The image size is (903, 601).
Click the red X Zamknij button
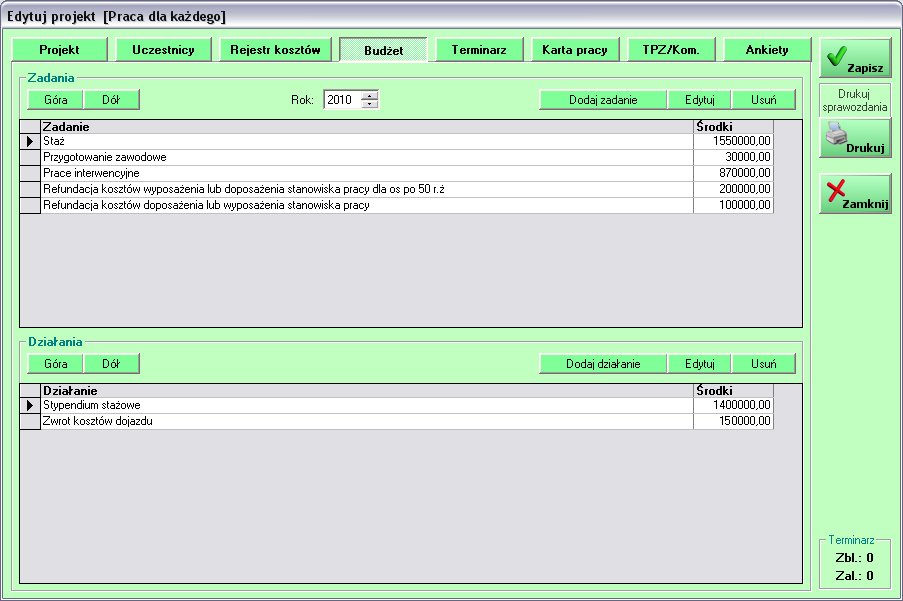[x=855, y=193]
